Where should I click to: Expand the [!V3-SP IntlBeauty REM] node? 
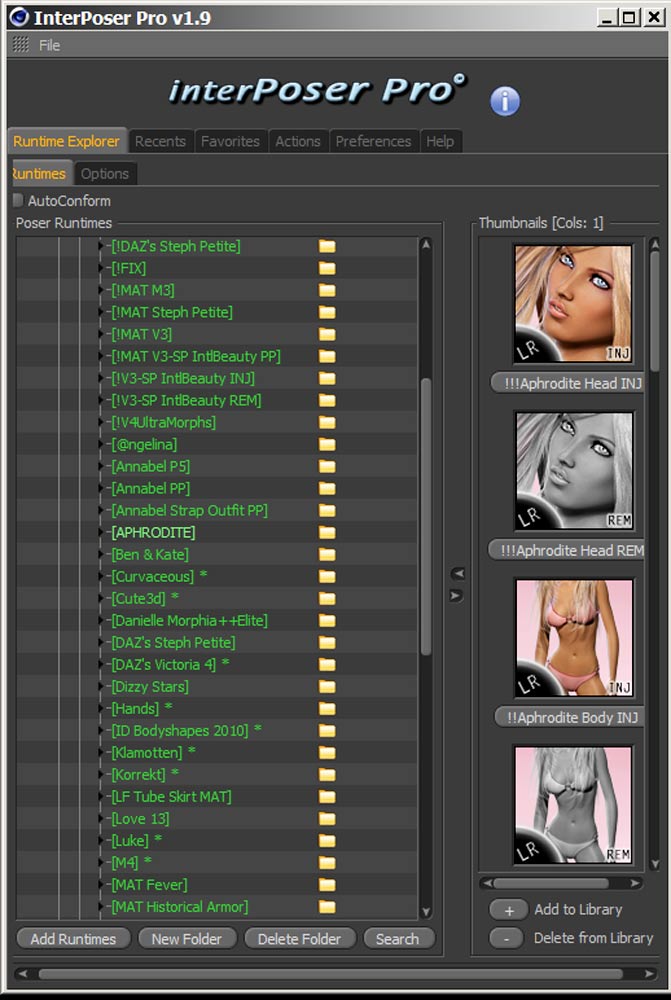pyautogui.click(x=101, y=401)
